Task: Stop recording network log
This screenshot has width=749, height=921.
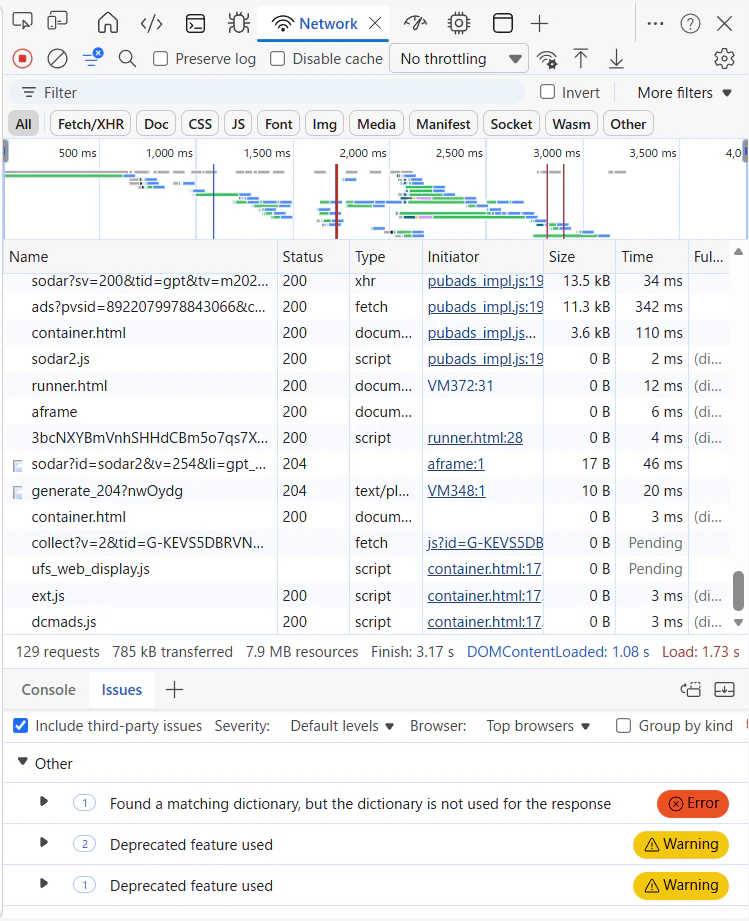Action: click(22, 59)
